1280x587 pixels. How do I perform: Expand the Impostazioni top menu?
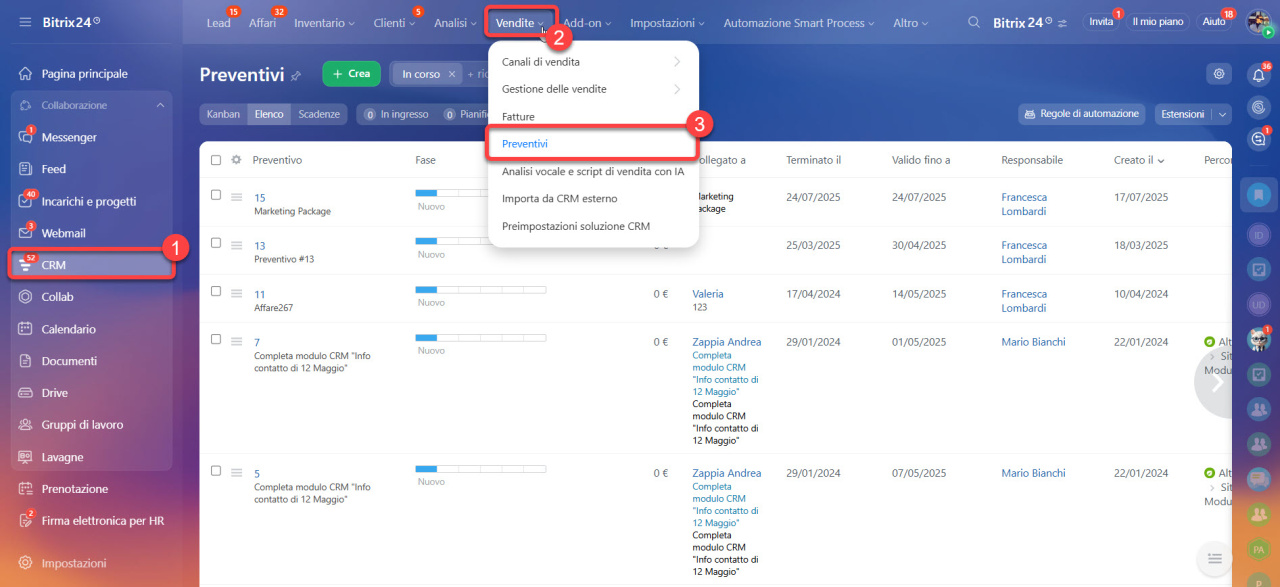click(x=667, y=23)
